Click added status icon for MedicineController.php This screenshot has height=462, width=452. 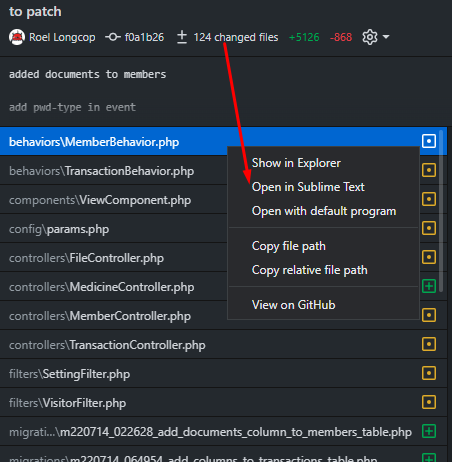tap(429, 286)
